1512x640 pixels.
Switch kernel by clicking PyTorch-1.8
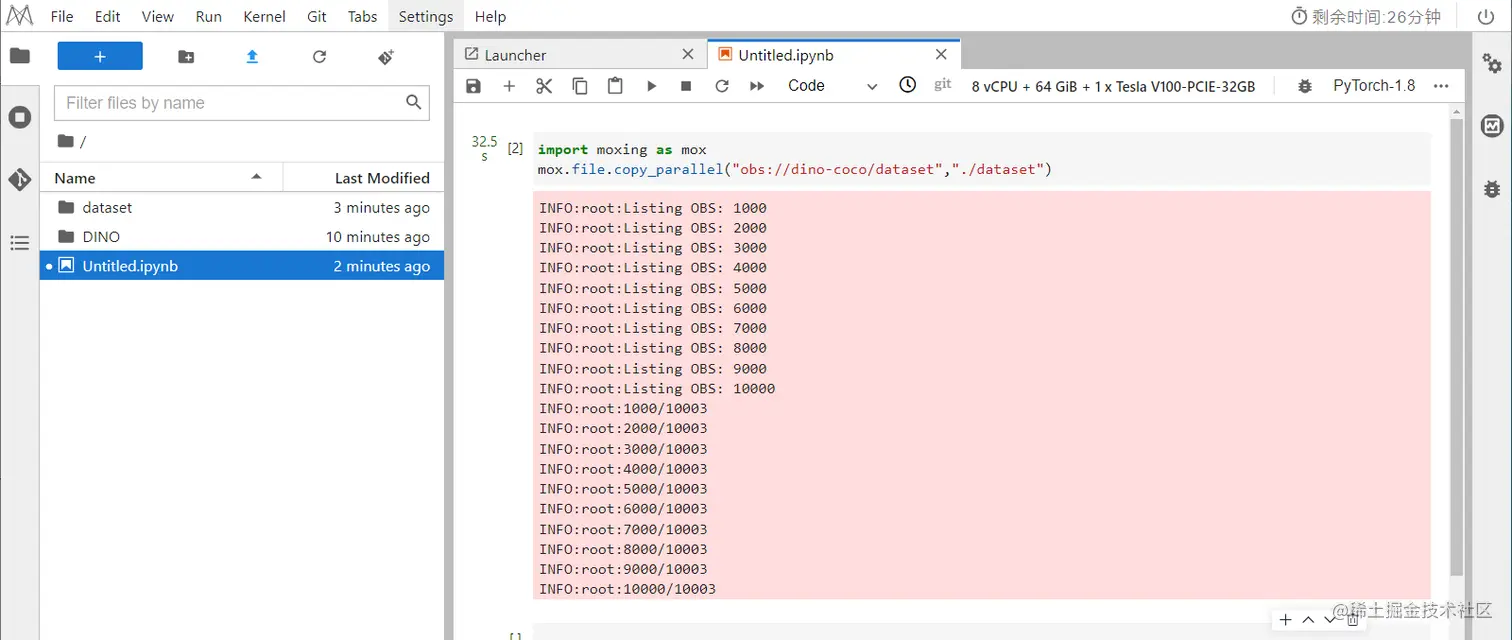pyautogui.click(x=1374, y=86)
